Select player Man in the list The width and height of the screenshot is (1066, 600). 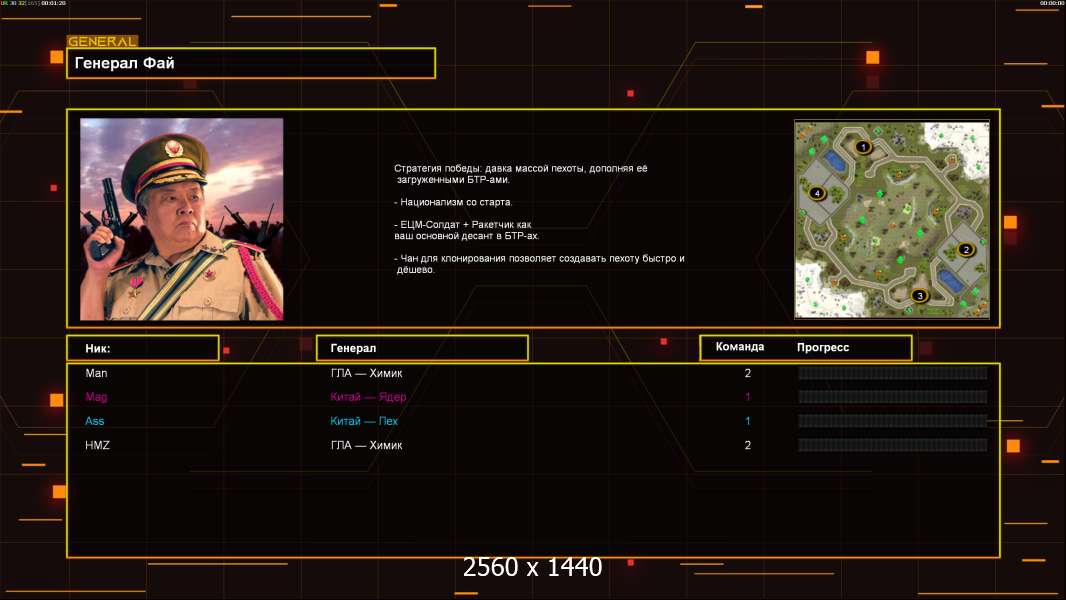pyautogui.click(x=96, y=373)
